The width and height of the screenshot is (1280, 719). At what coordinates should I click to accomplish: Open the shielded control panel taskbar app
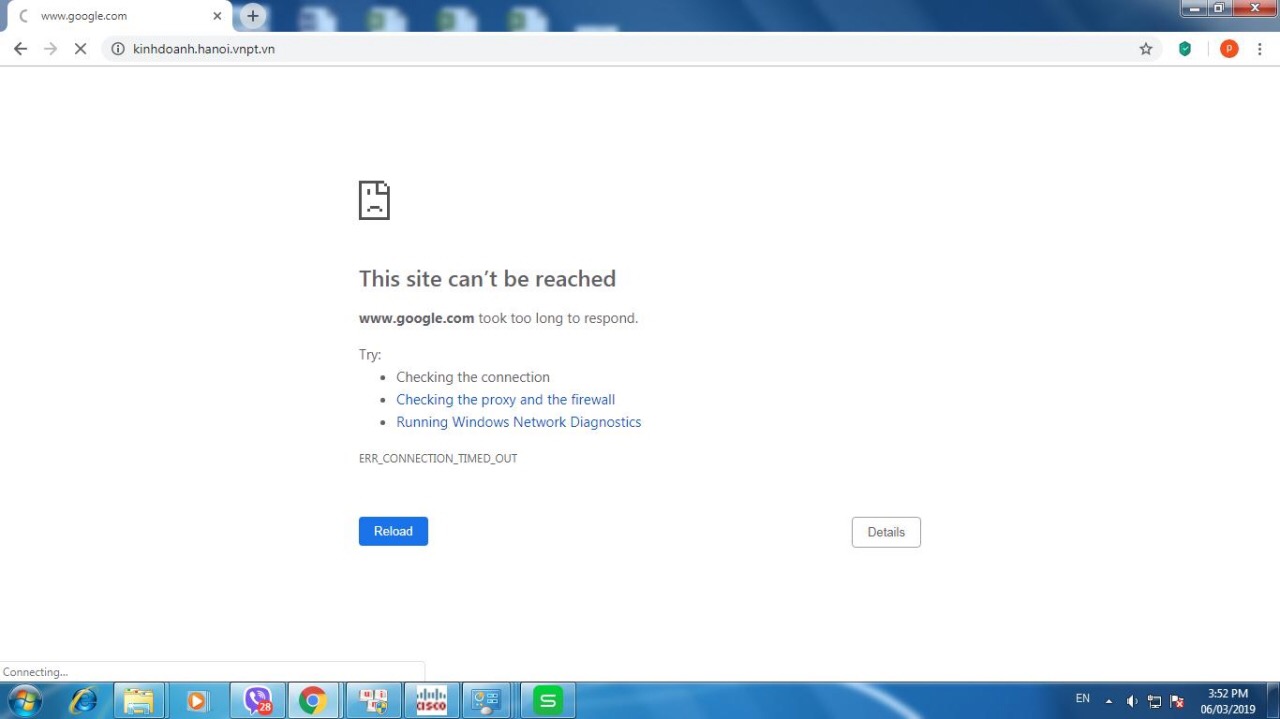pyautogui.click(x=374, y=701)
